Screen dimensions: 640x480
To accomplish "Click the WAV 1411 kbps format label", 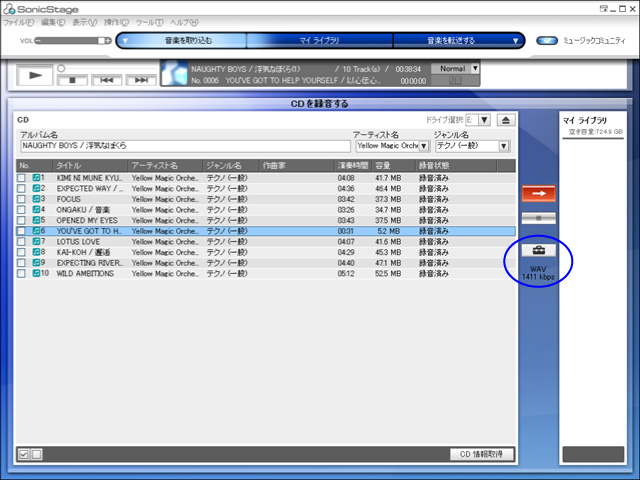I will [538, 273].
